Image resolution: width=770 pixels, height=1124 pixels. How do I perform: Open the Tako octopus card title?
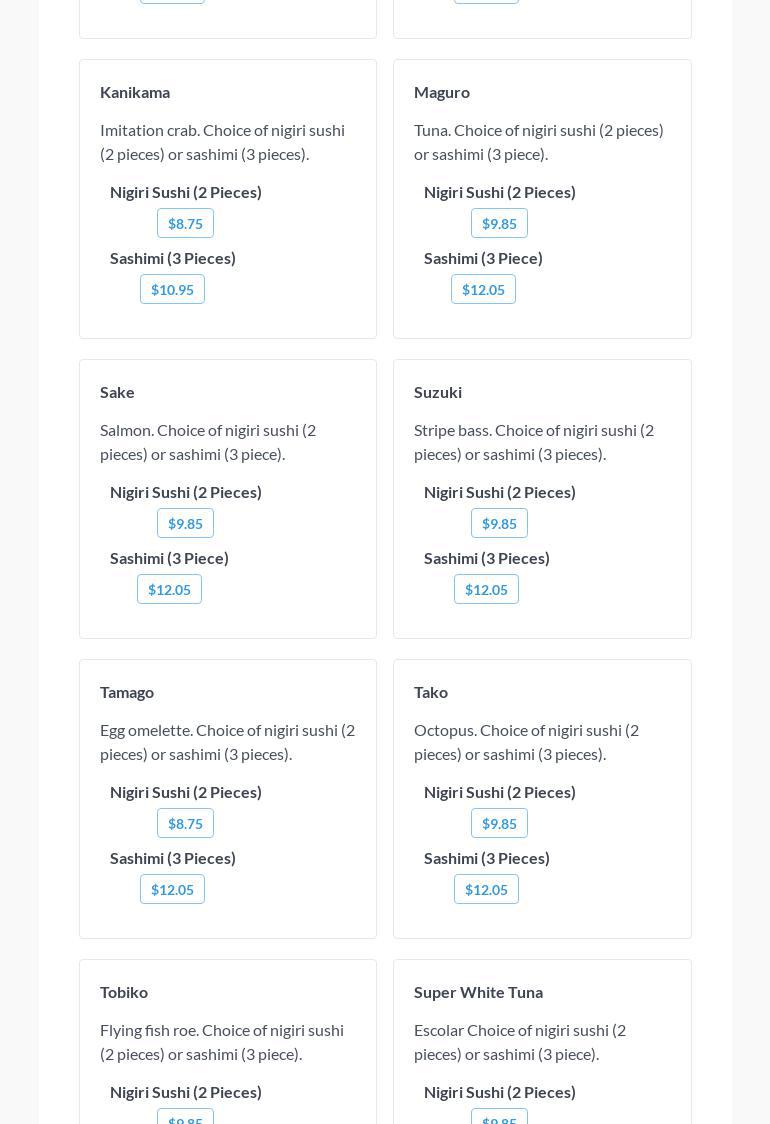coord(431,692)
